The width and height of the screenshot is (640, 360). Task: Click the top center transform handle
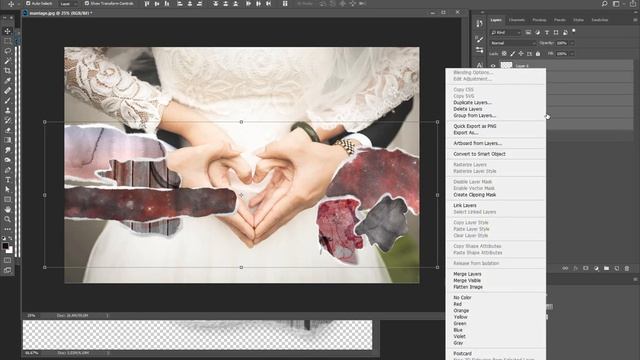click(x=241, y=122)
